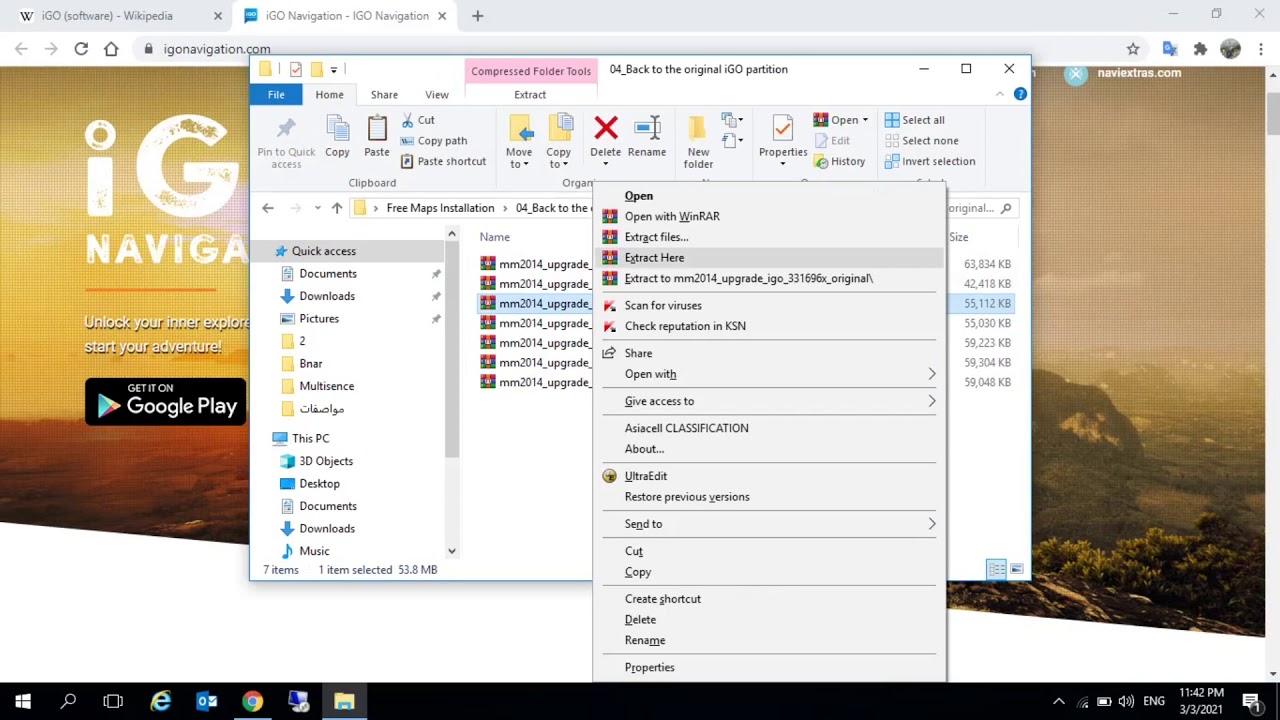The width and height of the screenshot is (1280, 720).
Task: Sort files by the Name column header
Action: (x=494, y=237)
